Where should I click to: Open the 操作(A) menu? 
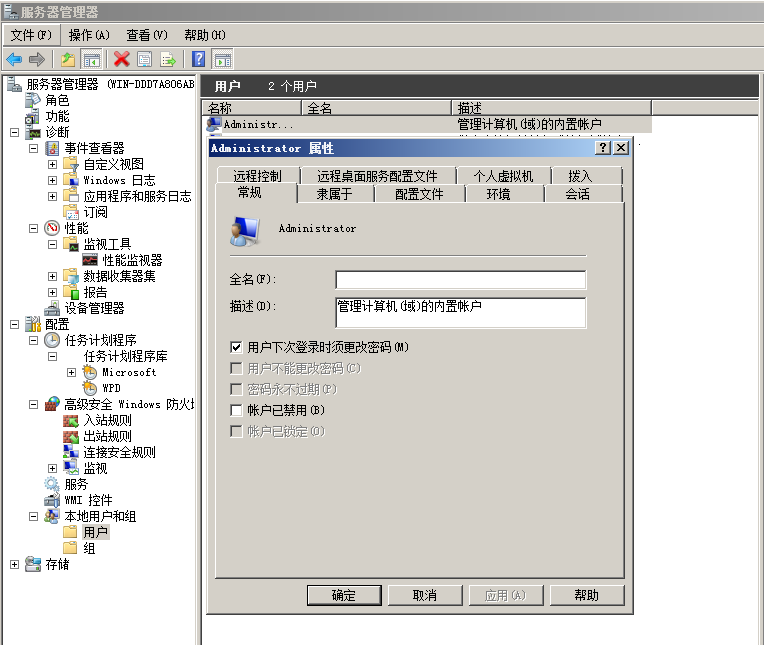[x=89, y=35]
